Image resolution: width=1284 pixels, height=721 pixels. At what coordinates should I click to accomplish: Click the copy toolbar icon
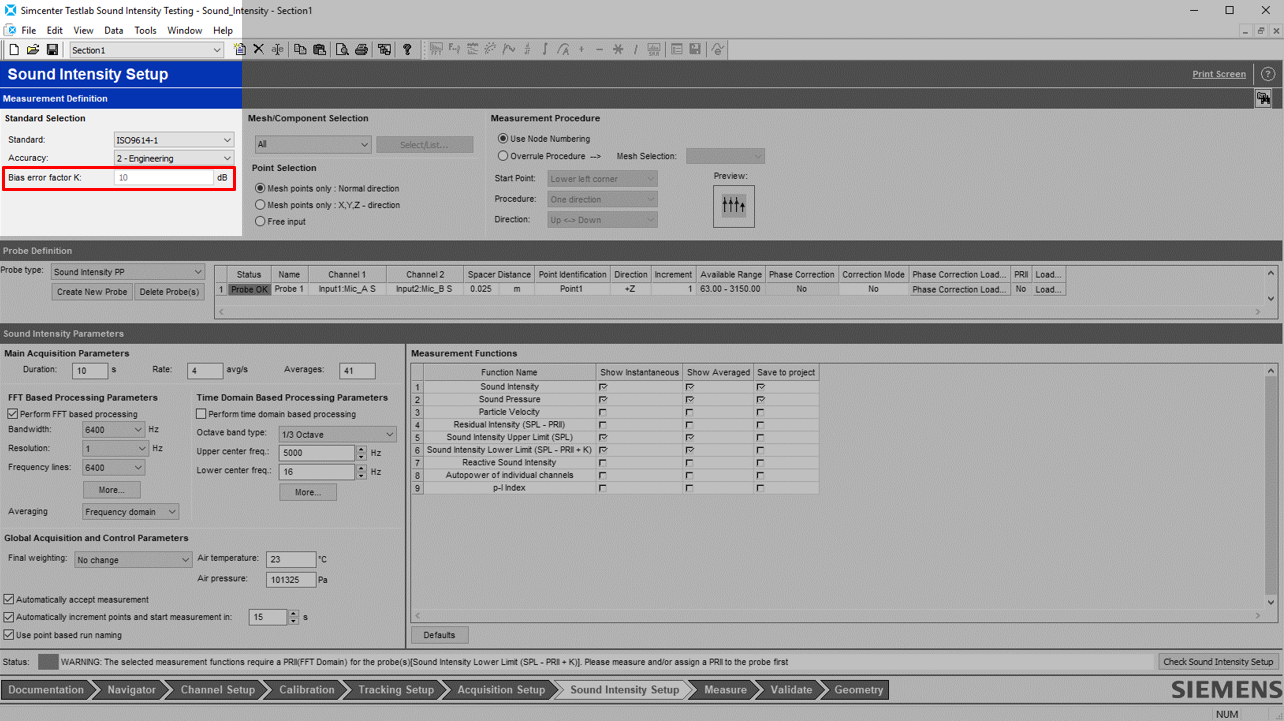(301, 49)
